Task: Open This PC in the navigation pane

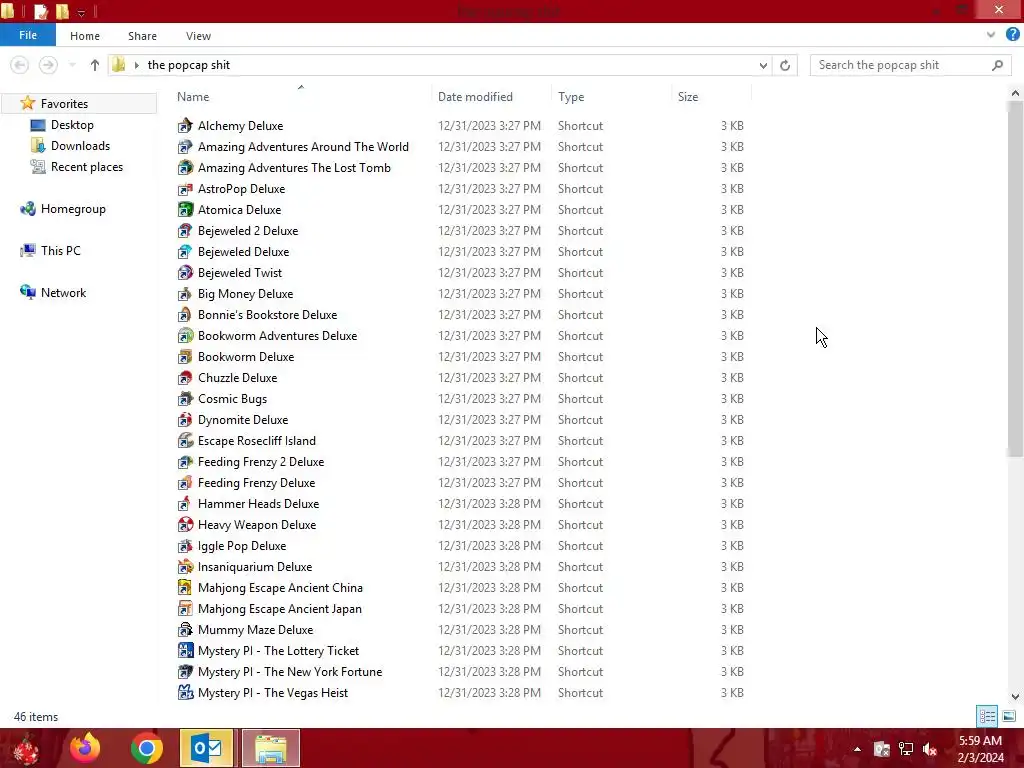Action: 61,251
